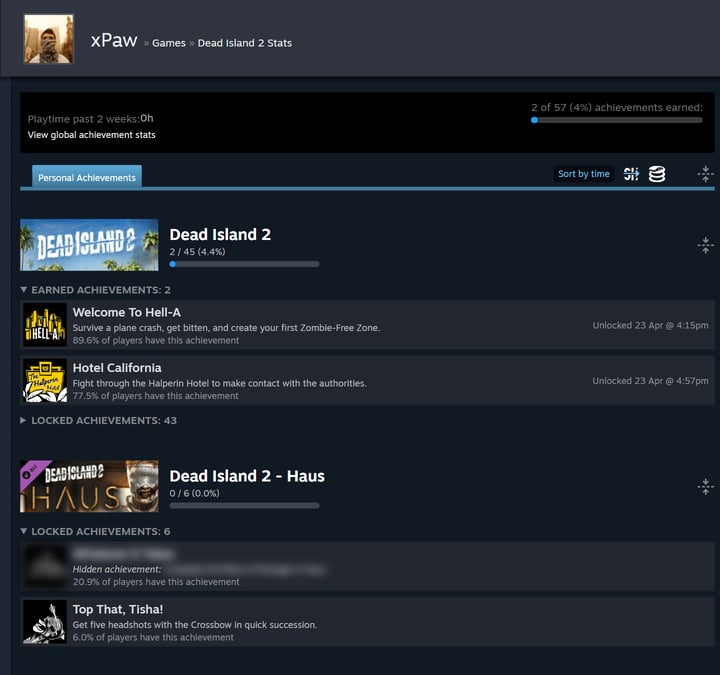Open the SteamDB database icon
The width and height of the screenshot is (720, 675).
coord(657,174)
